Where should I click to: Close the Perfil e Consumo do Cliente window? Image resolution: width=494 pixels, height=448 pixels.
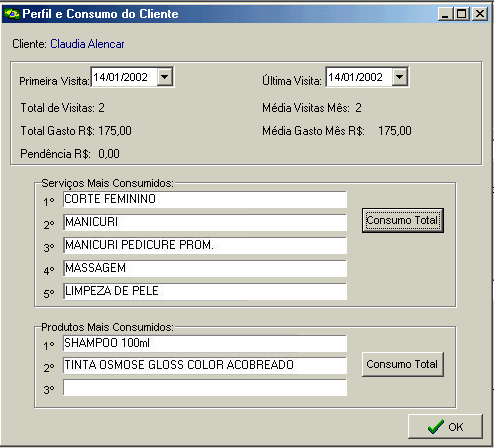tap(480, 14)
